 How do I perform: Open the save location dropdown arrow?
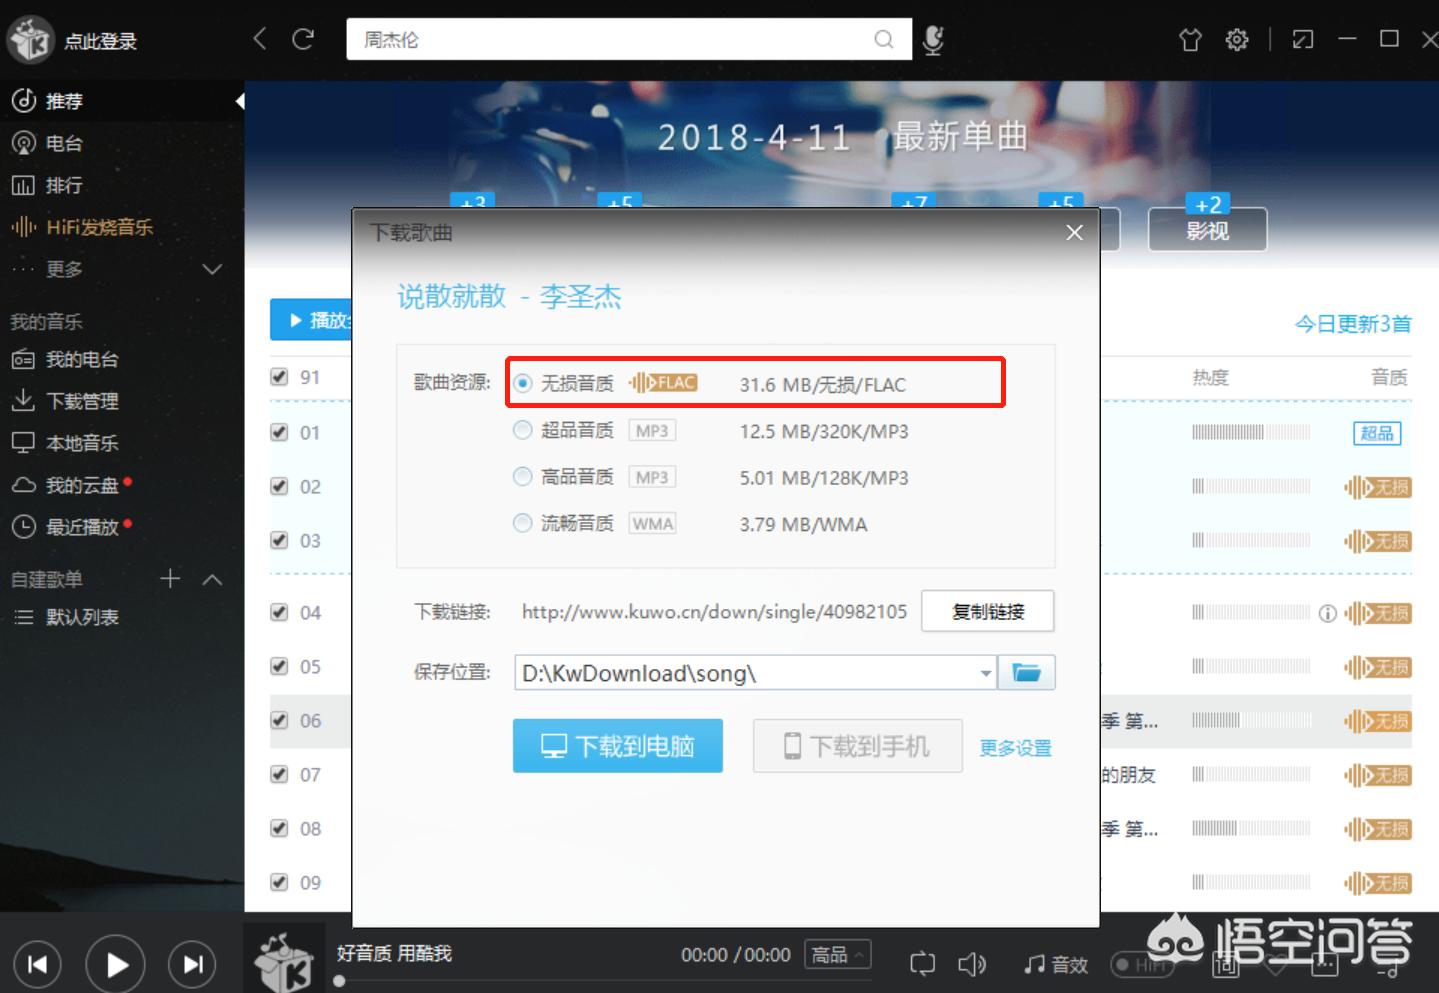tap(986, 673)
